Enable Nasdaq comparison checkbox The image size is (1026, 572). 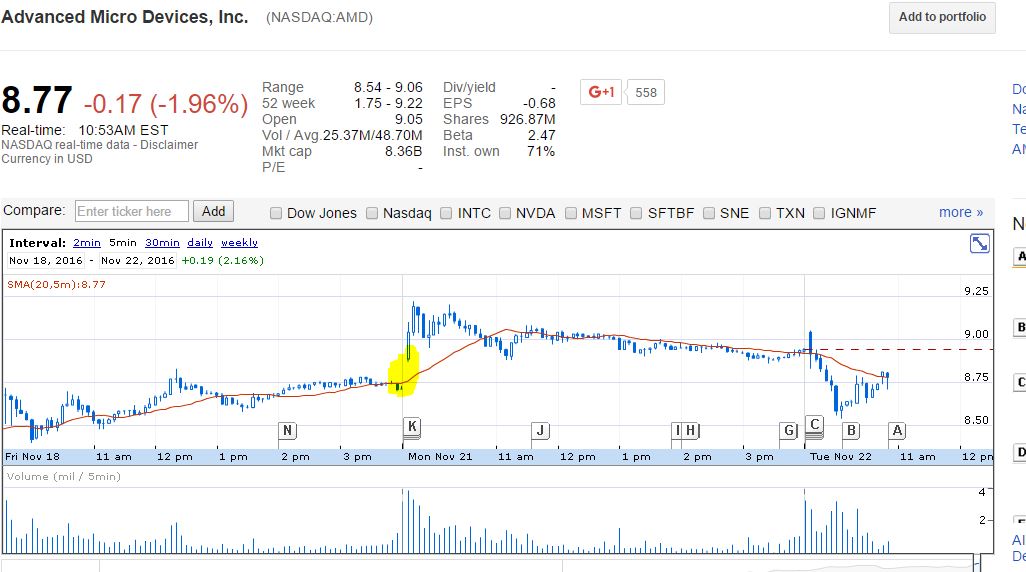(372, 213)
